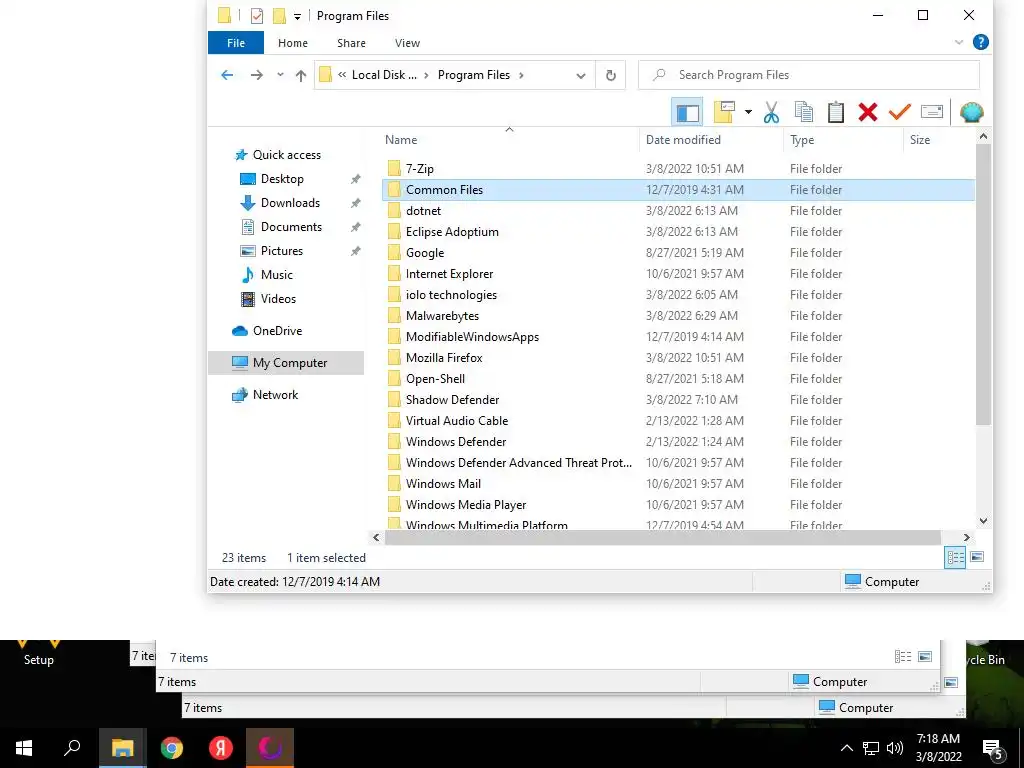This screenshot has height=768, width=1024.
Task: Open the View ribbon tab
Action: pos(408,43)
